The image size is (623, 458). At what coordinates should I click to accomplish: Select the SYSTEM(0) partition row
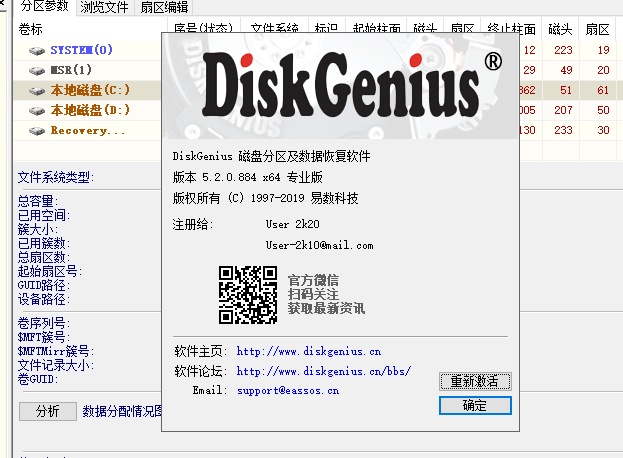pos(87,50)
